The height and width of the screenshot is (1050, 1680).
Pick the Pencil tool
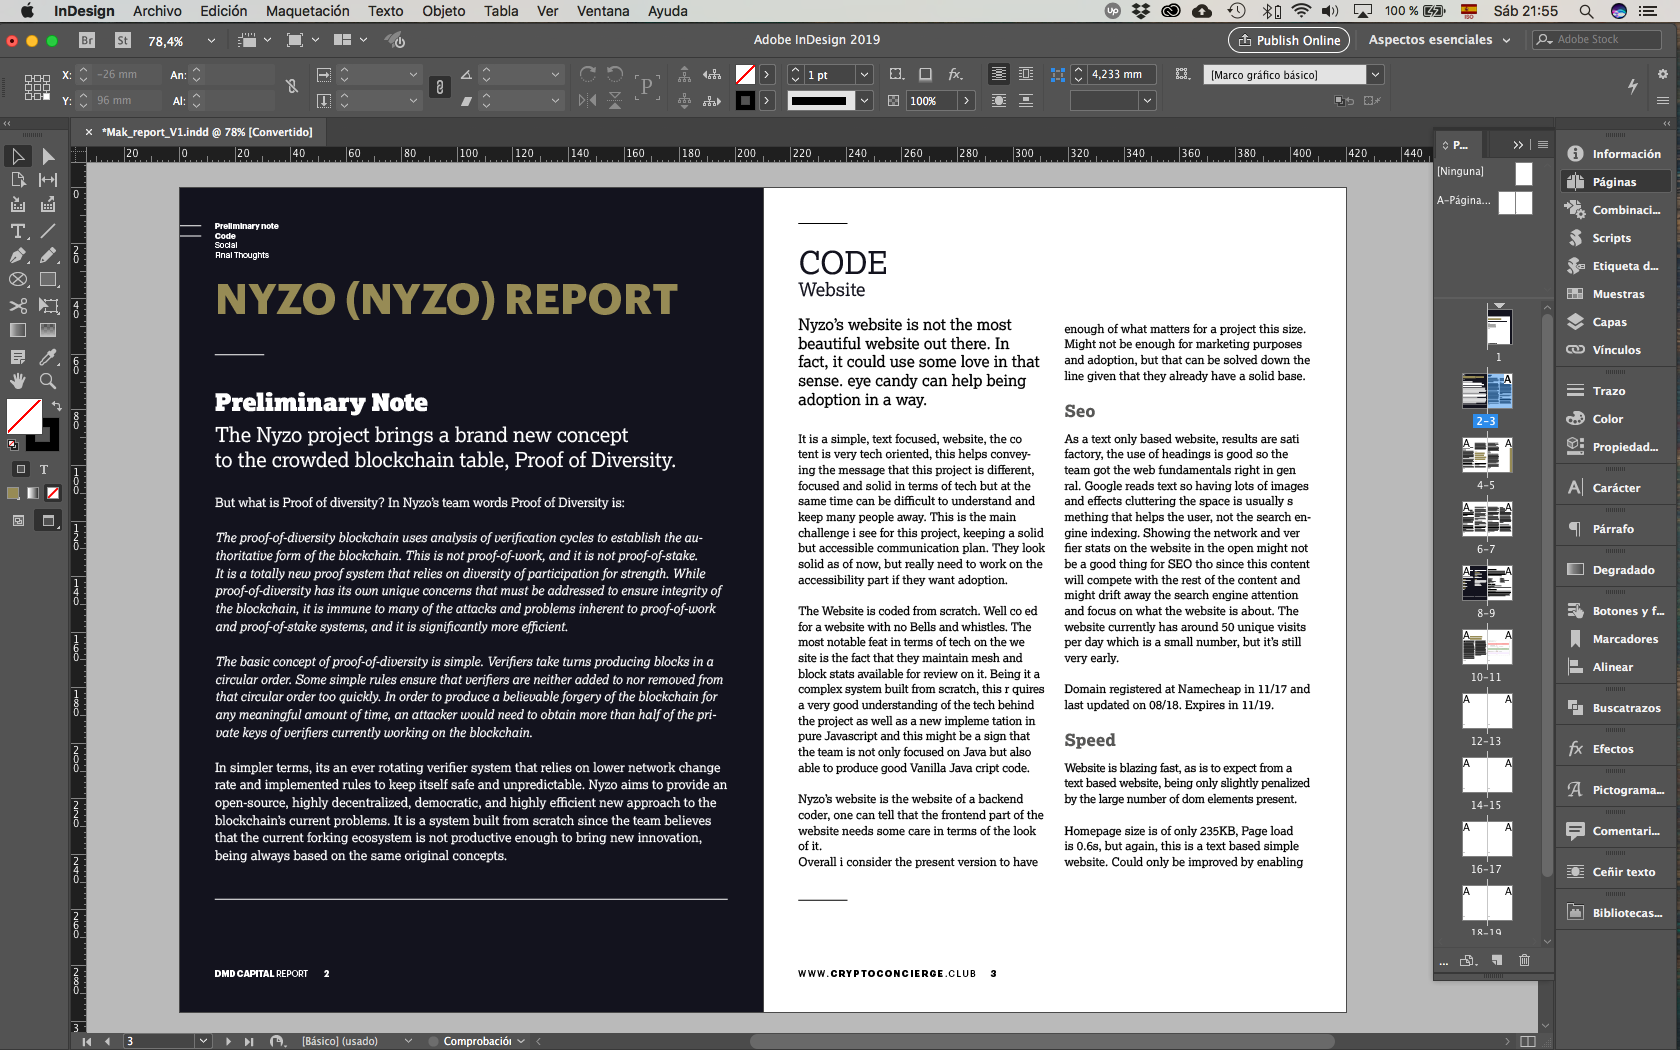point(48,255)
